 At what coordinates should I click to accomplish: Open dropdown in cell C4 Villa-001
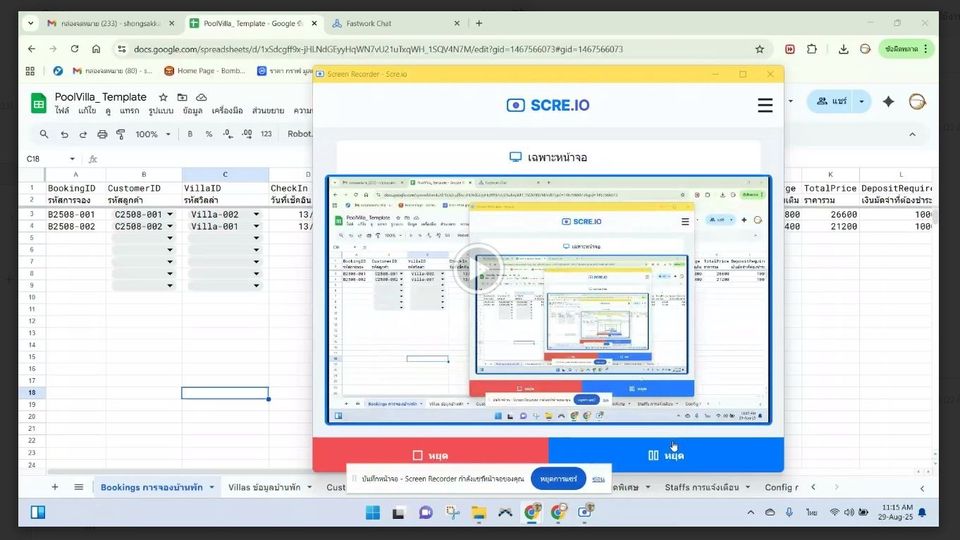(x=257, y=227)
